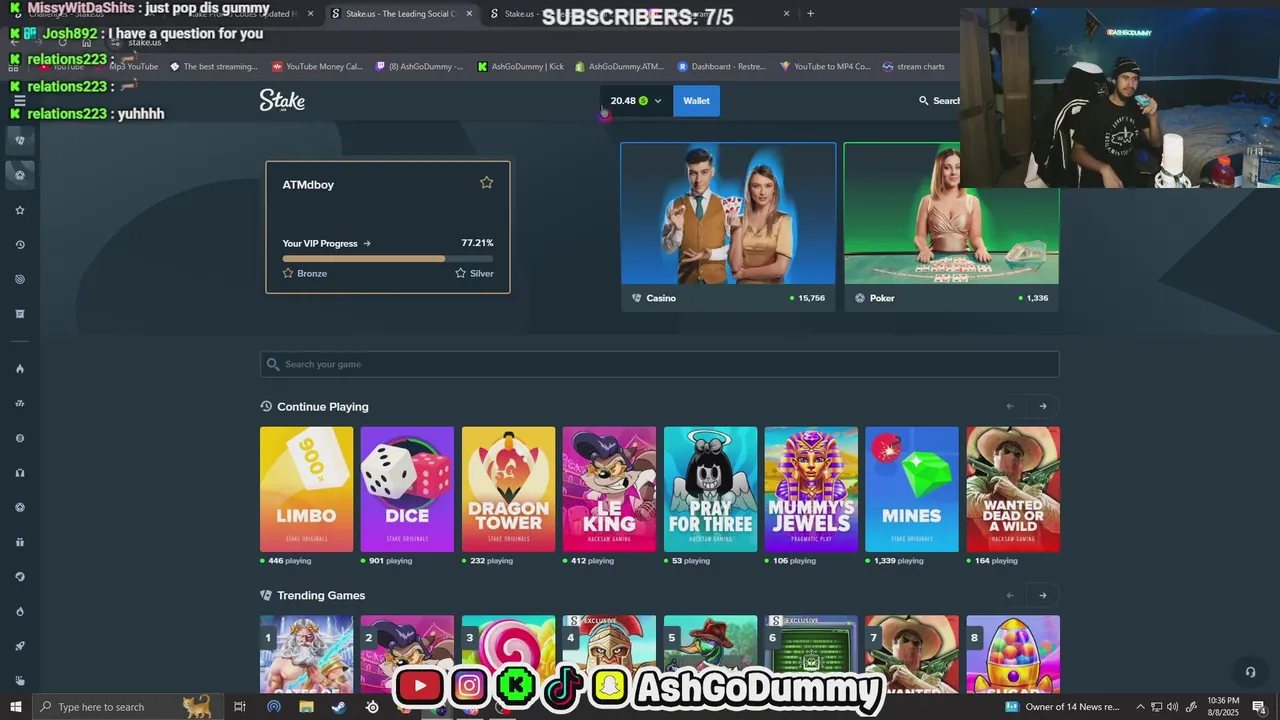Open the gift box promotions icon in sidebar
The height and width of the screenshot is (720, 1280).
[x=19, y=542]
